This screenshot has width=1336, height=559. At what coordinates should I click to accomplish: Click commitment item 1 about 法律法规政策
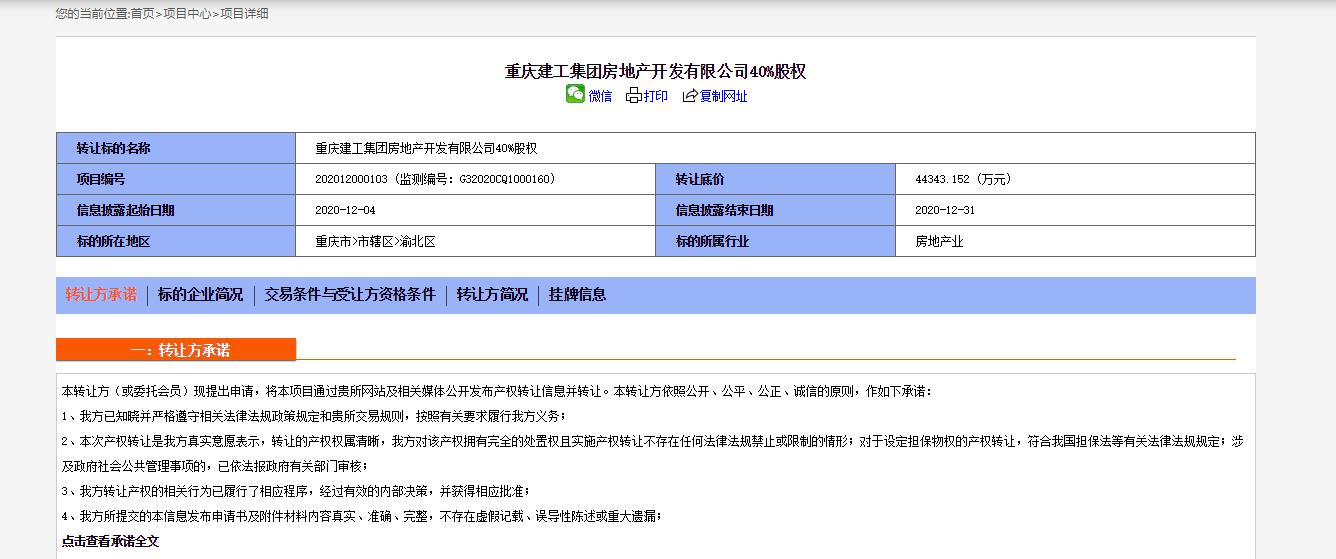click(x=314, y=416)
